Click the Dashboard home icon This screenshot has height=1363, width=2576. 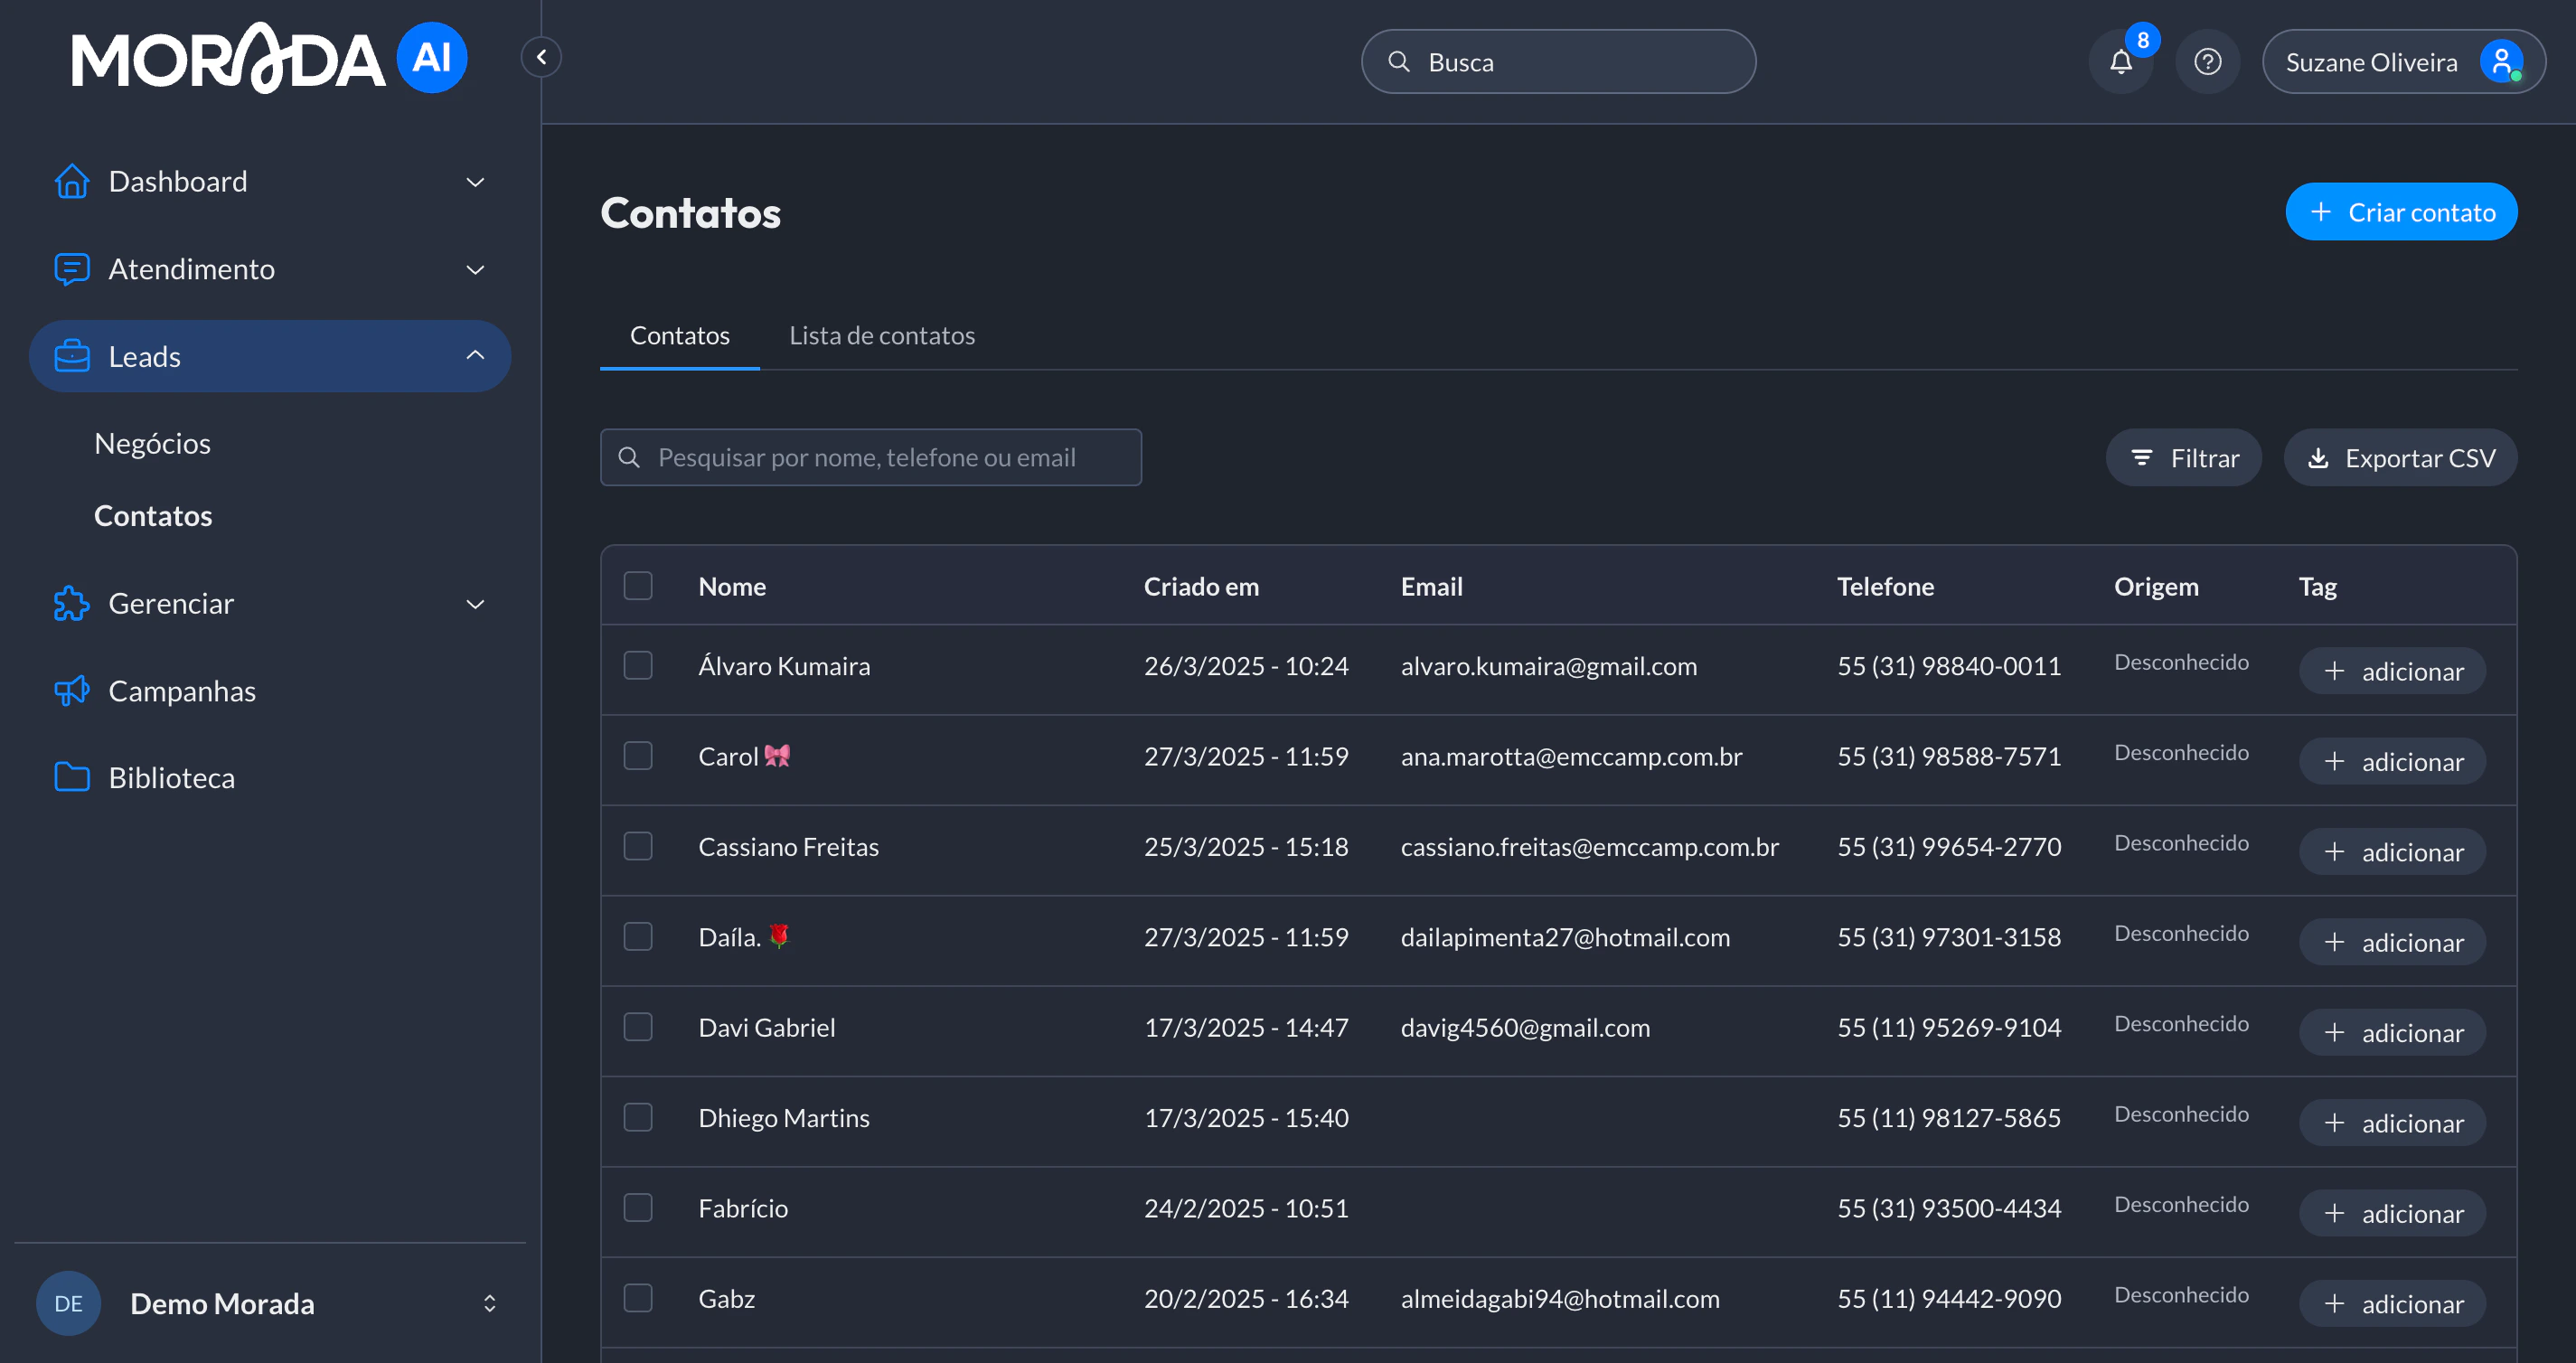coord(72,182)
